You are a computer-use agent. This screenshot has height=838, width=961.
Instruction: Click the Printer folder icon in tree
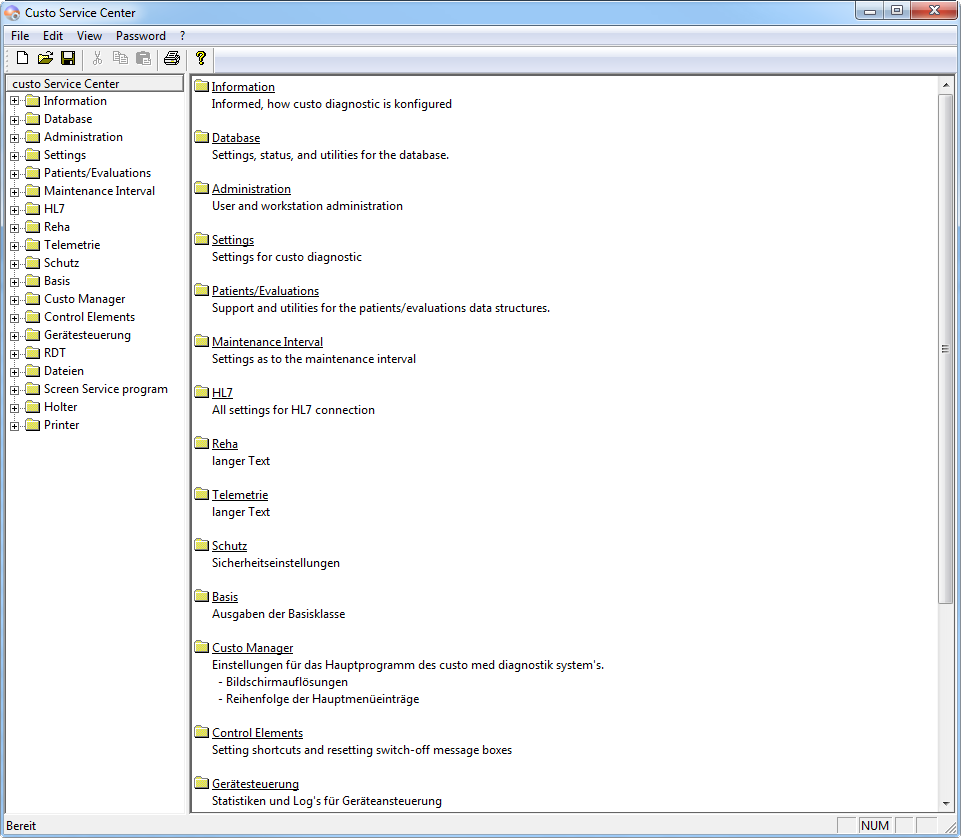pyautogui.click(x=32, y=425)
